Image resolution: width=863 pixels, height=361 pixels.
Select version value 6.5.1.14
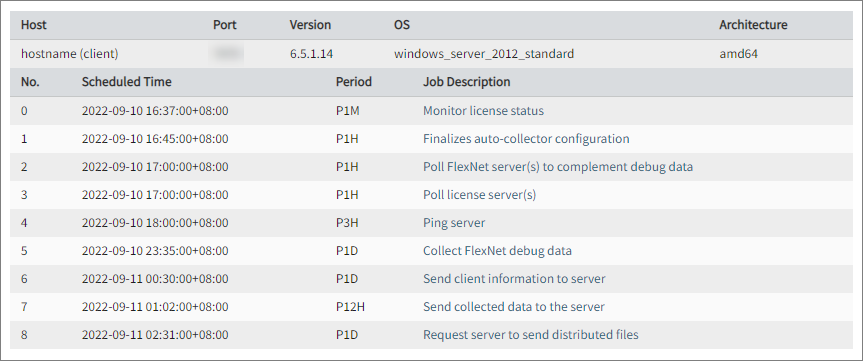tap(311, 54)
